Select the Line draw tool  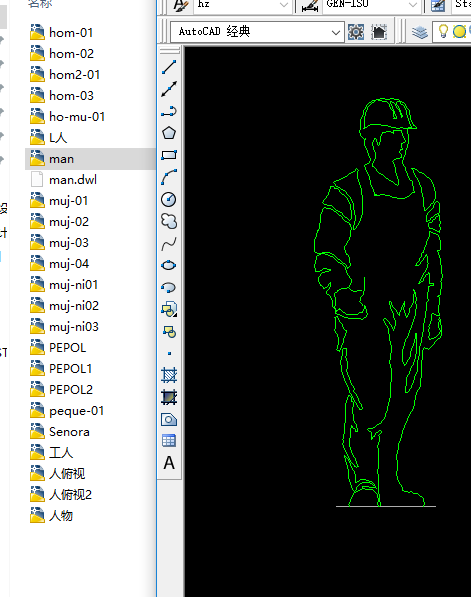pyautogui.click(x=169, y=67)
